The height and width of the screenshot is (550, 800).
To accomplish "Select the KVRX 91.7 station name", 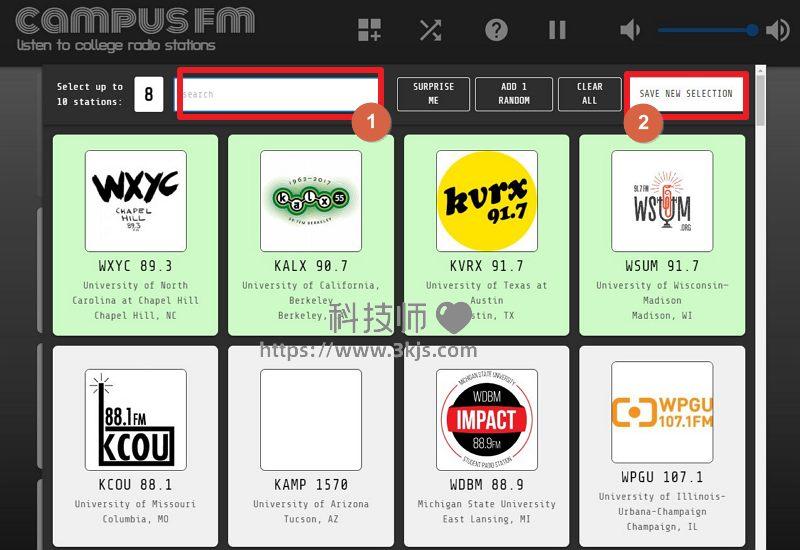I will [487, 266].
